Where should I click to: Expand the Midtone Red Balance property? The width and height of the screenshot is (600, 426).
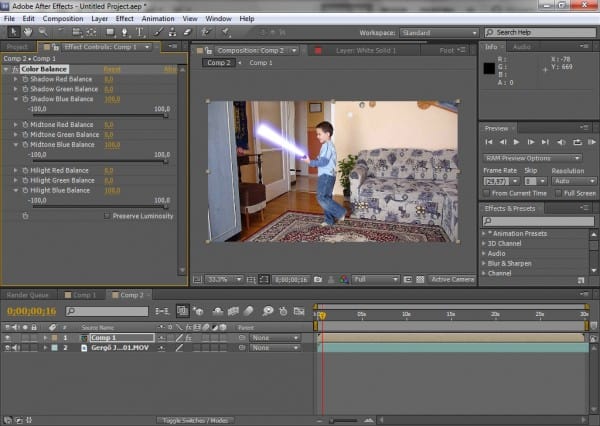[x=16, y=125]
